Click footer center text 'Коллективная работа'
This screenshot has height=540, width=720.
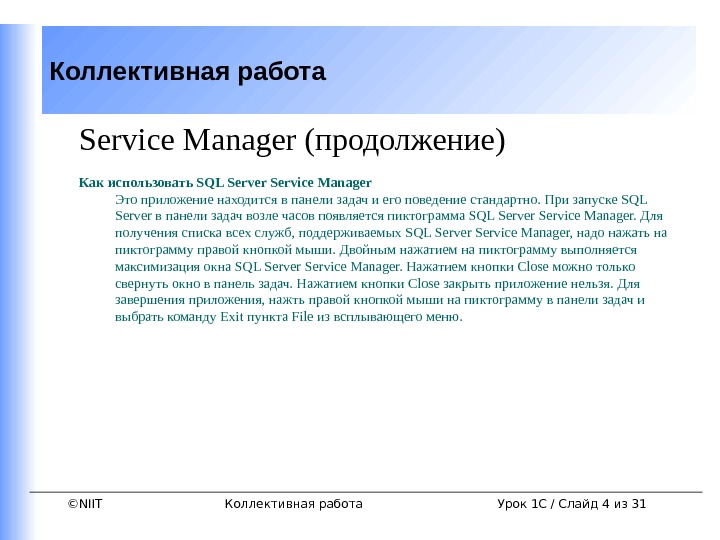[293, 504]
